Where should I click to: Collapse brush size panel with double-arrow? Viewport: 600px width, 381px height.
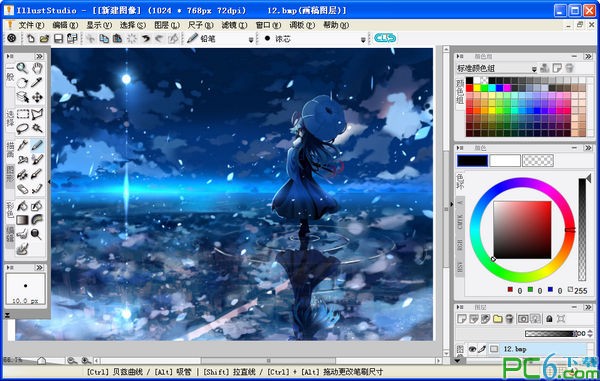click(x=39, y=267)
